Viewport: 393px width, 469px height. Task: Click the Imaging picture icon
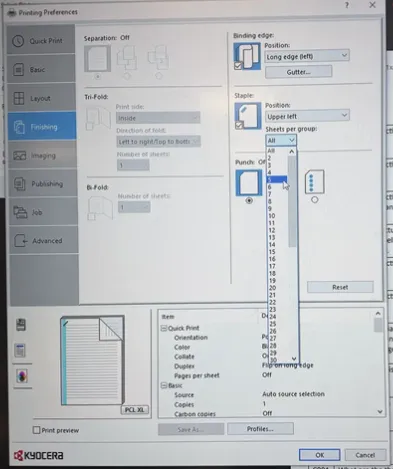20,155
